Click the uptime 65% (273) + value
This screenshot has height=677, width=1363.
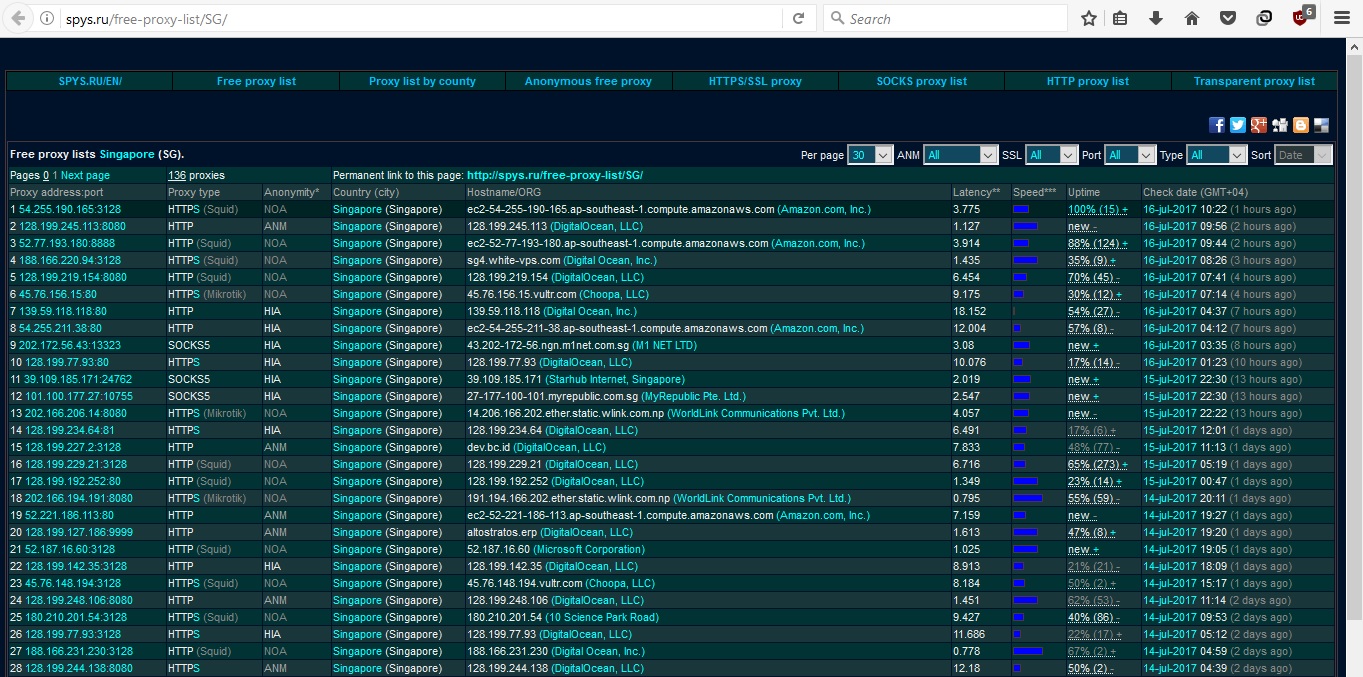[1097, 464]
